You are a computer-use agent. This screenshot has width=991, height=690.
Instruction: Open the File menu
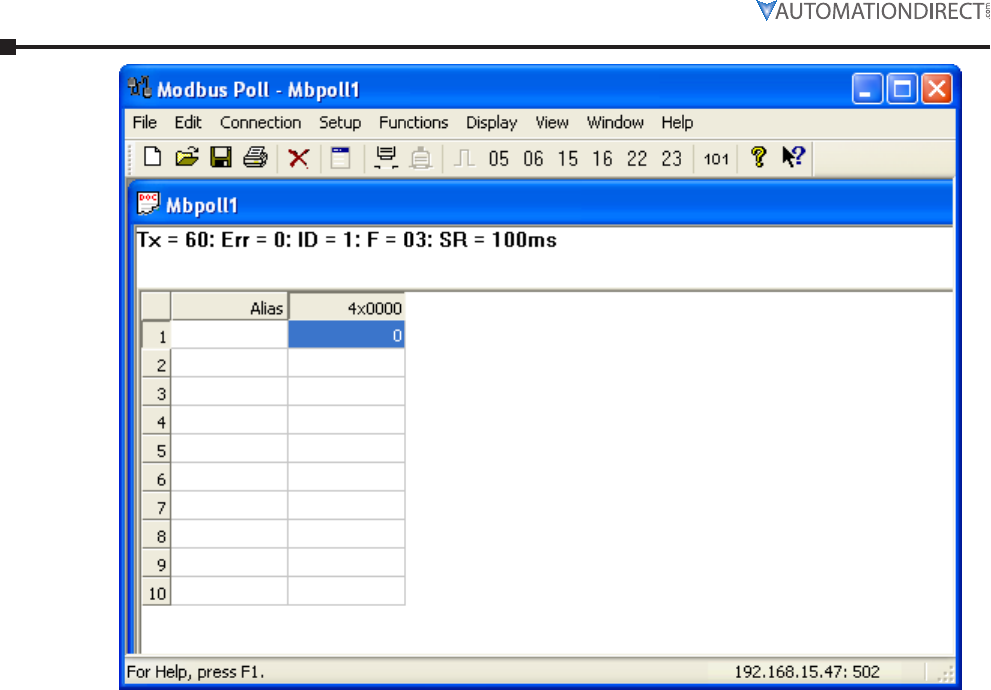click(145, 122)
